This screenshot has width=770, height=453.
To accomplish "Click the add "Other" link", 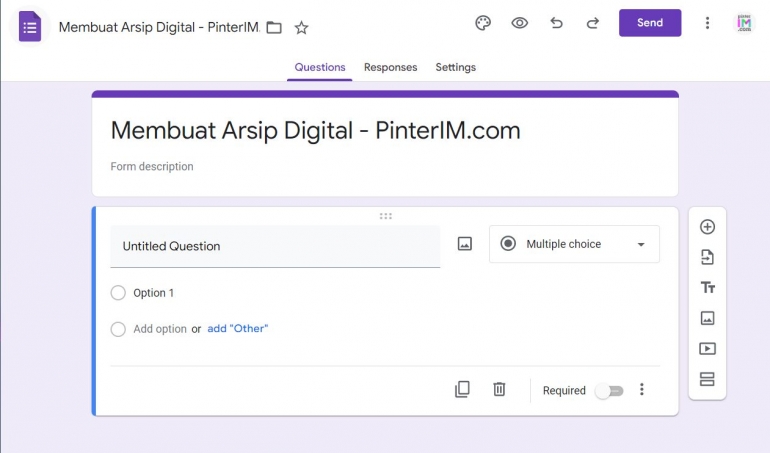I will click(x=238, y=329).
